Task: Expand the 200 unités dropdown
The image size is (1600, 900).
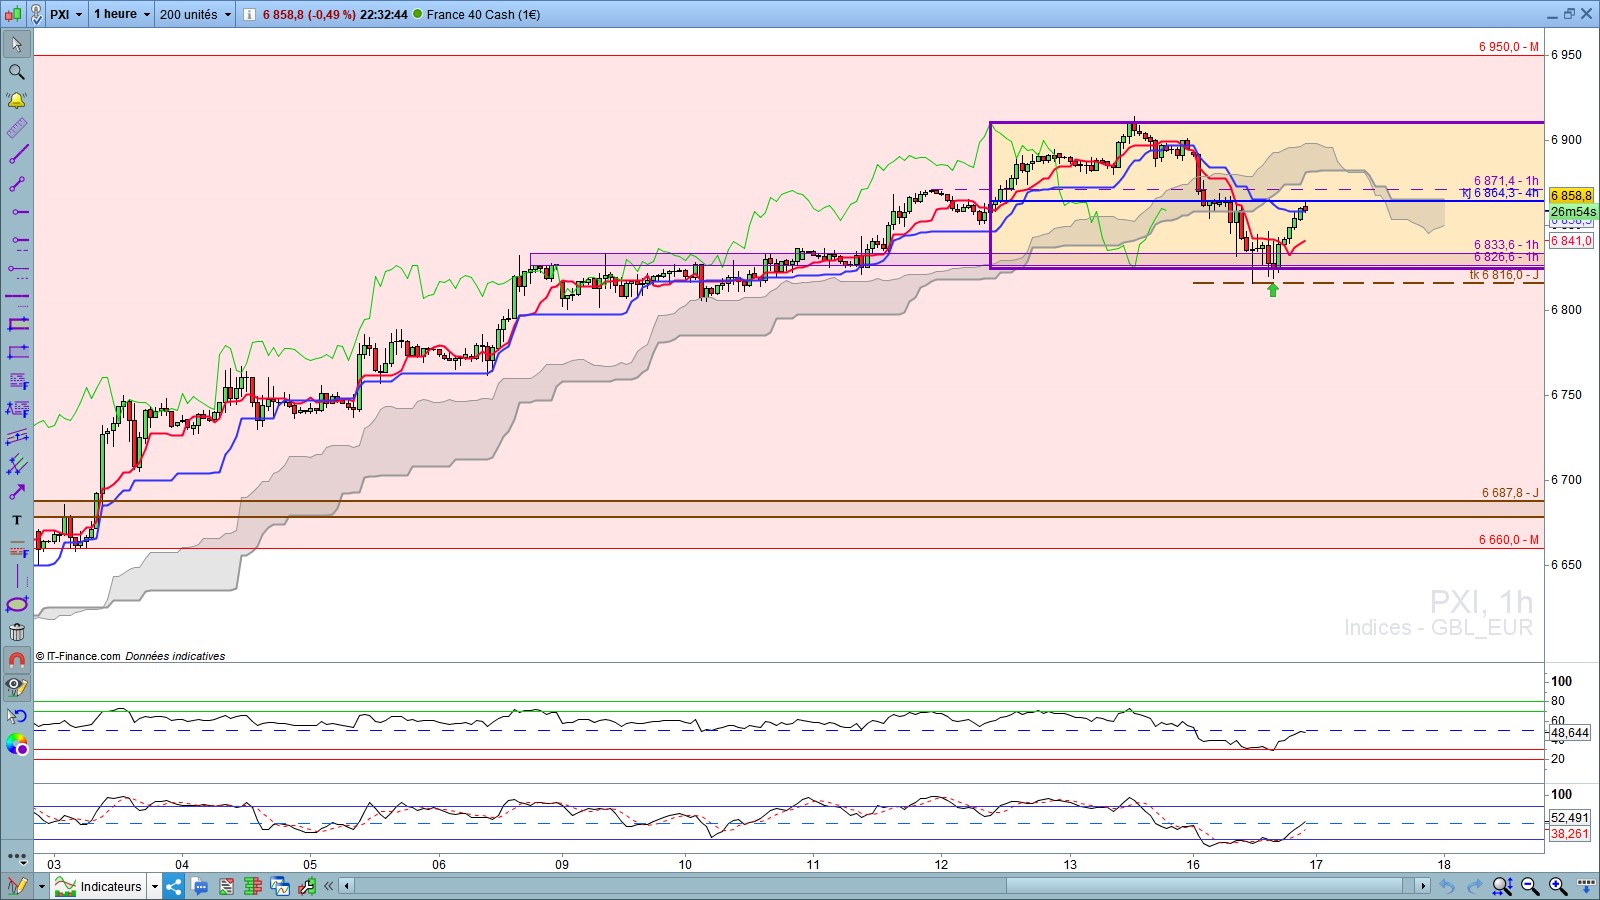Action: coord(195,14)
